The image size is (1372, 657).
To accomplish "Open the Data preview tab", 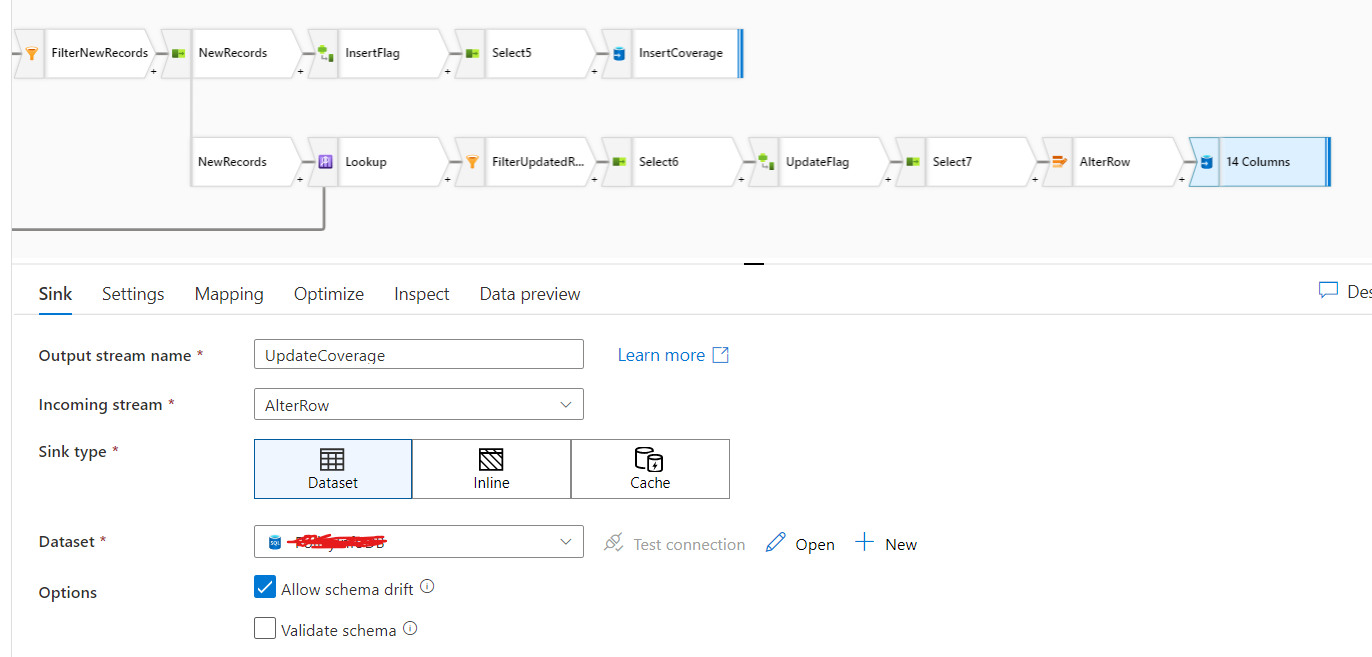I will coord(529,293).
